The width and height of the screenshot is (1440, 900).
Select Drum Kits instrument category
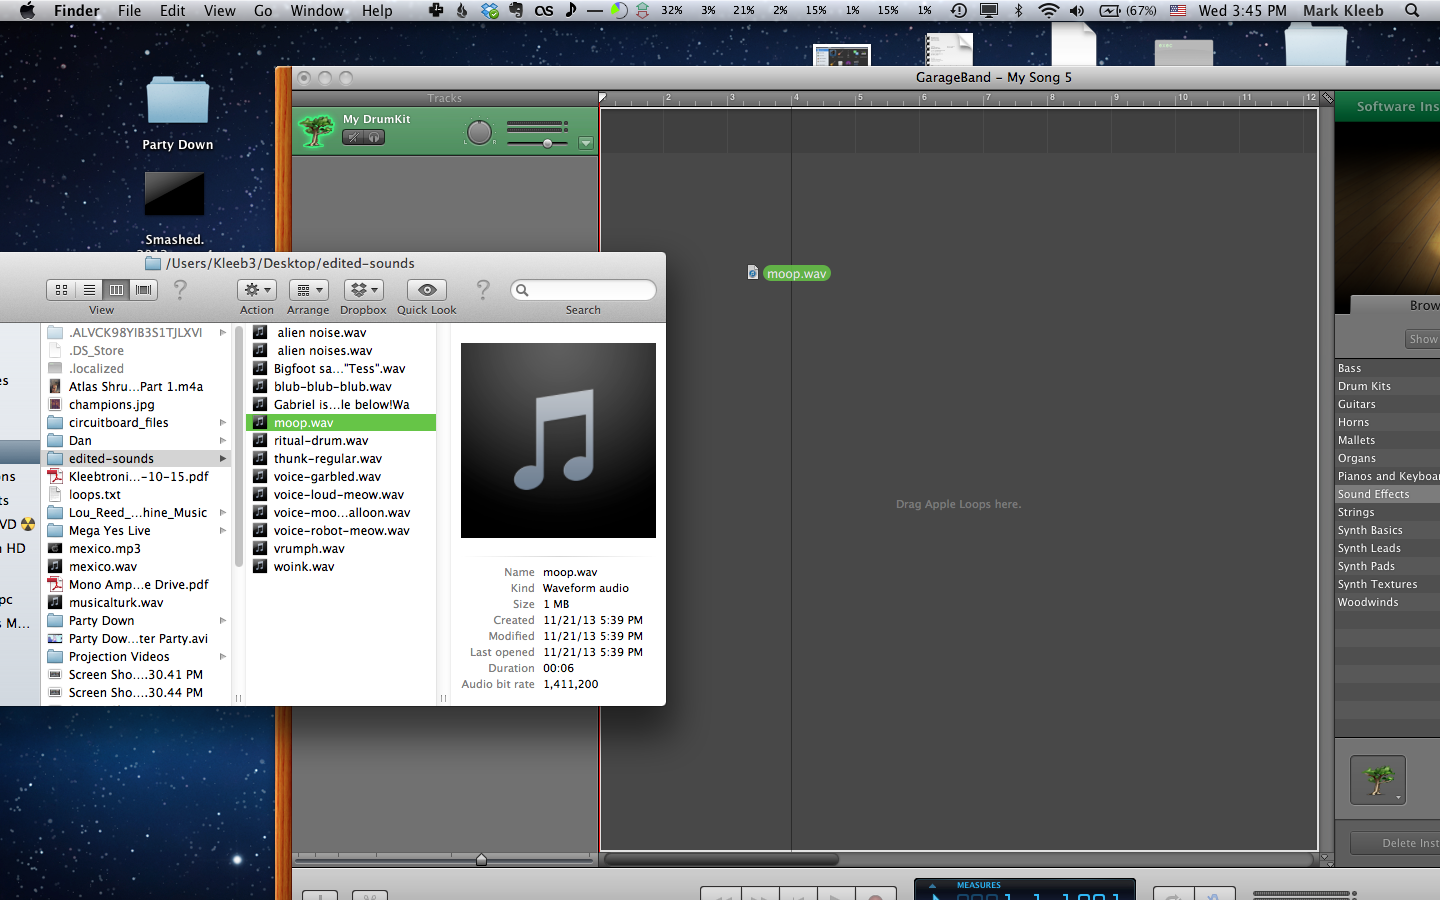tap(1388, 386)
